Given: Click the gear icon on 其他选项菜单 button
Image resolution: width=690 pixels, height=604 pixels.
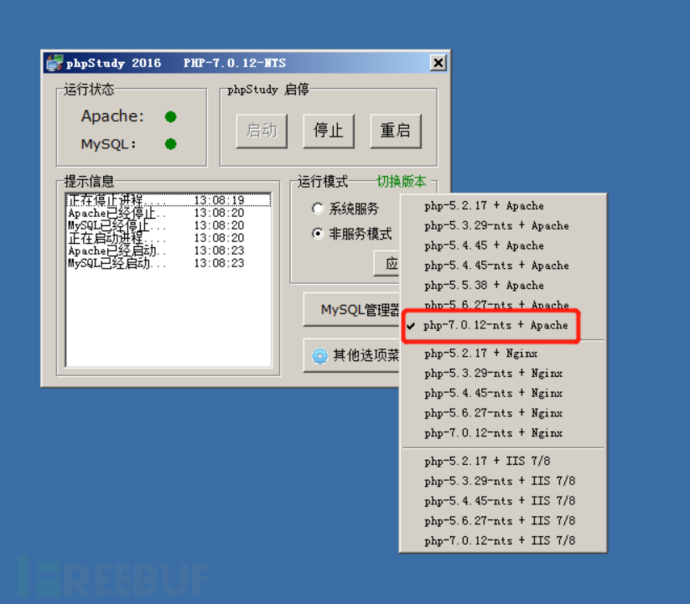Looking at the screenshot, I should [320, 355].
